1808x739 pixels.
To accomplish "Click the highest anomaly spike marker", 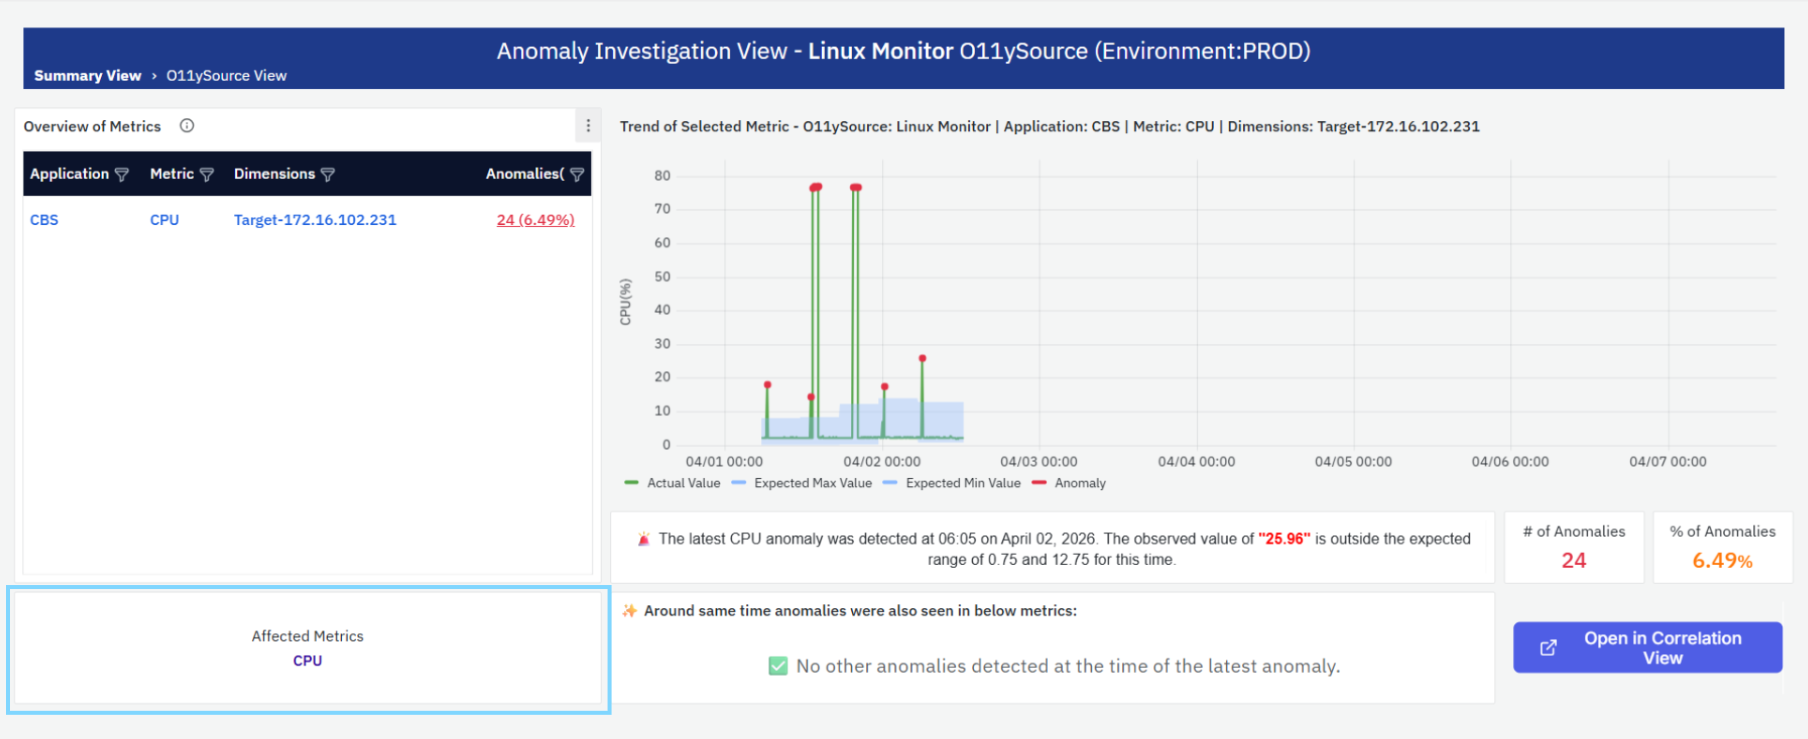I will point(816,187).
